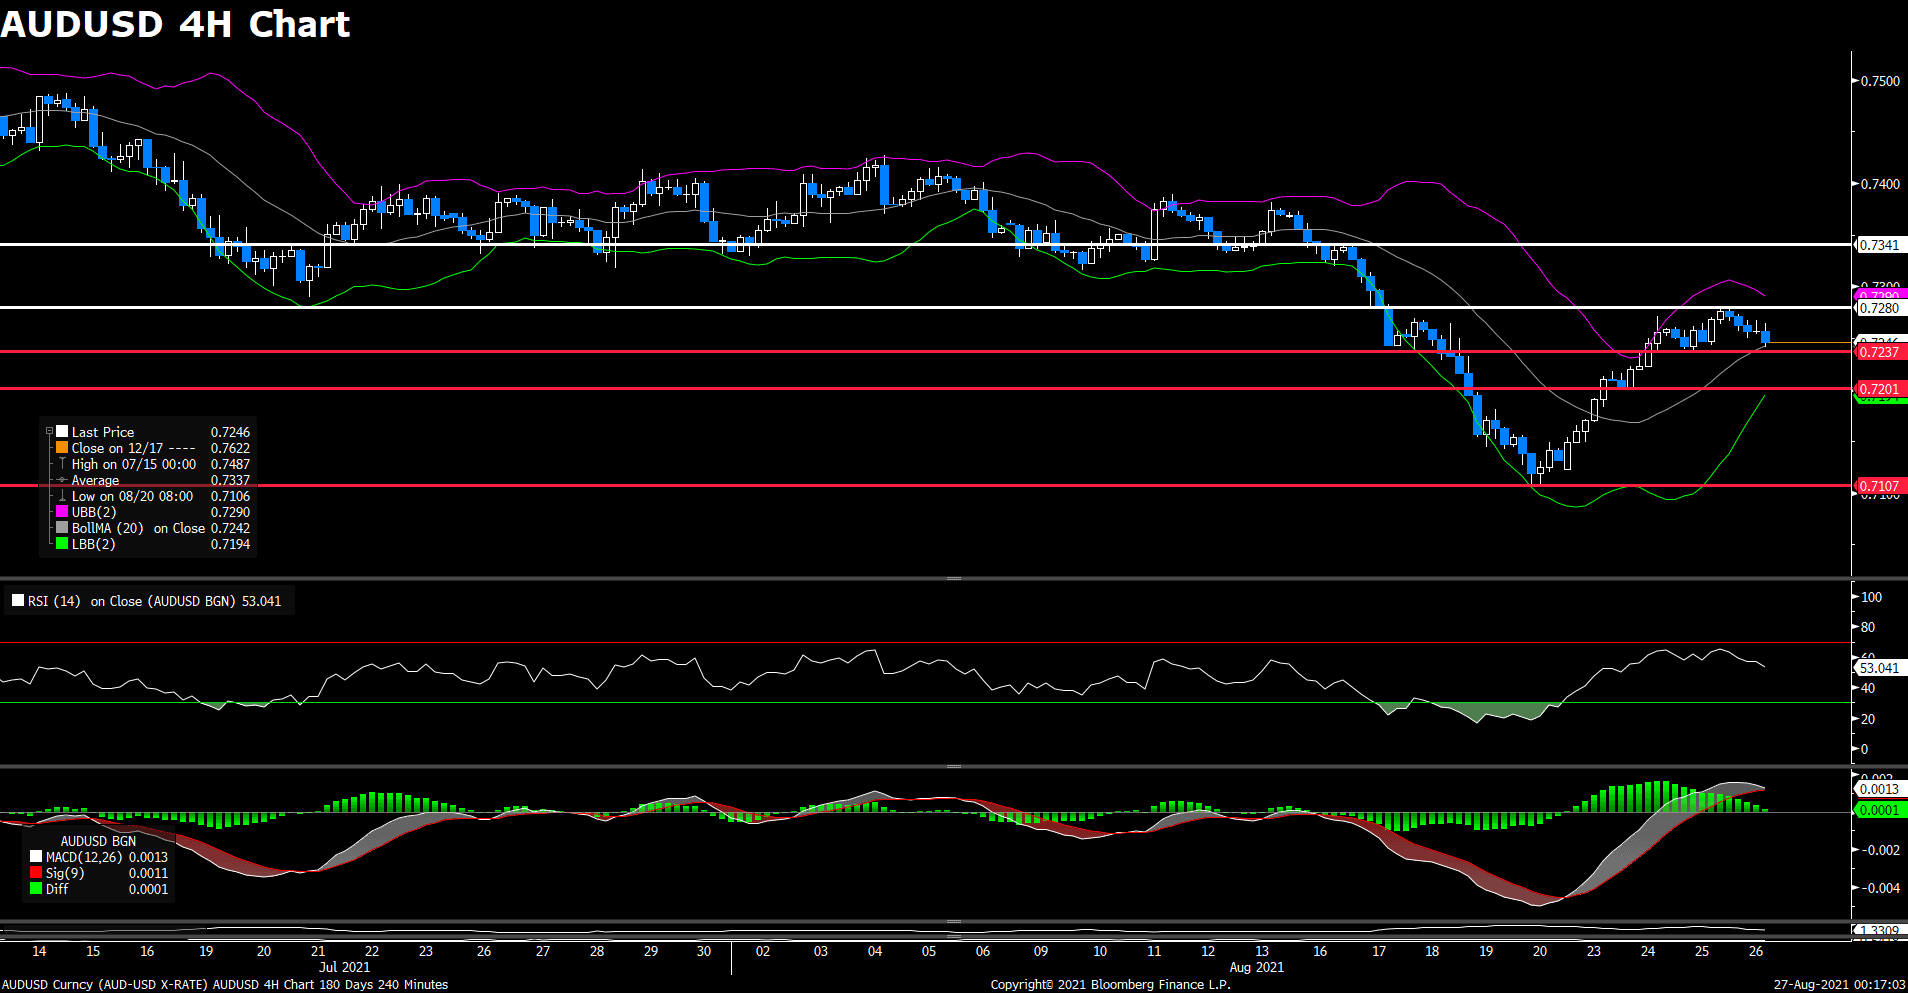This screenshot has height=993, width=1908.
Task: Click the MACD 0.0013 value tag
Action: pos(1880,789)
